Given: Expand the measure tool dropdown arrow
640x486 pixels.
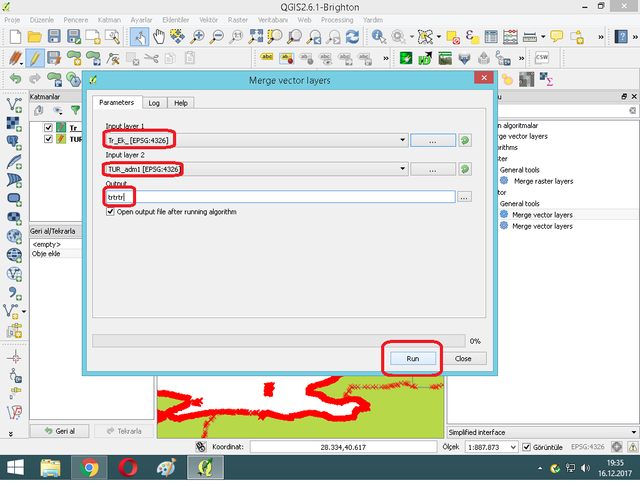Looking at the screenshot, I should point(543,37).
